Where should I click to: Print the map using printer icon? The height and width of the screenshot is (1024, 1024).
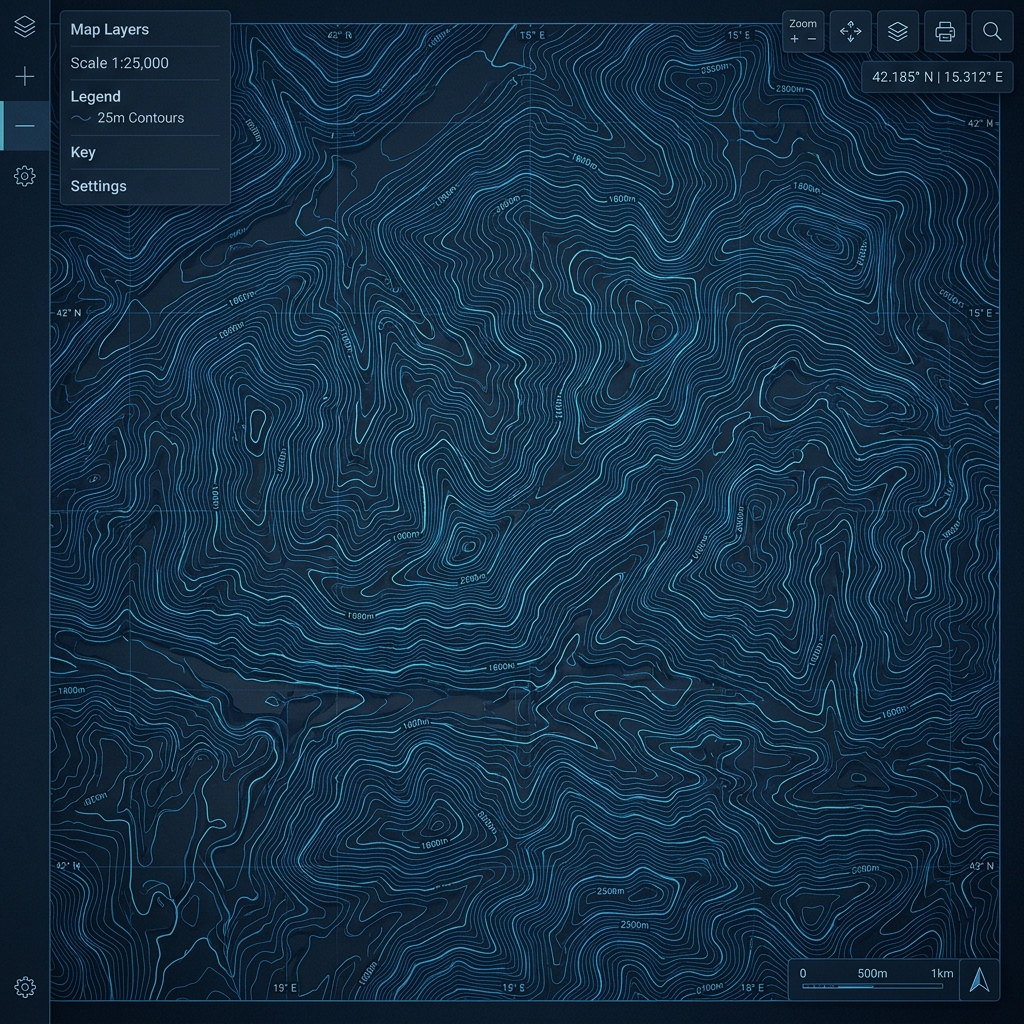pyautogui.click(x=945, y=31)
